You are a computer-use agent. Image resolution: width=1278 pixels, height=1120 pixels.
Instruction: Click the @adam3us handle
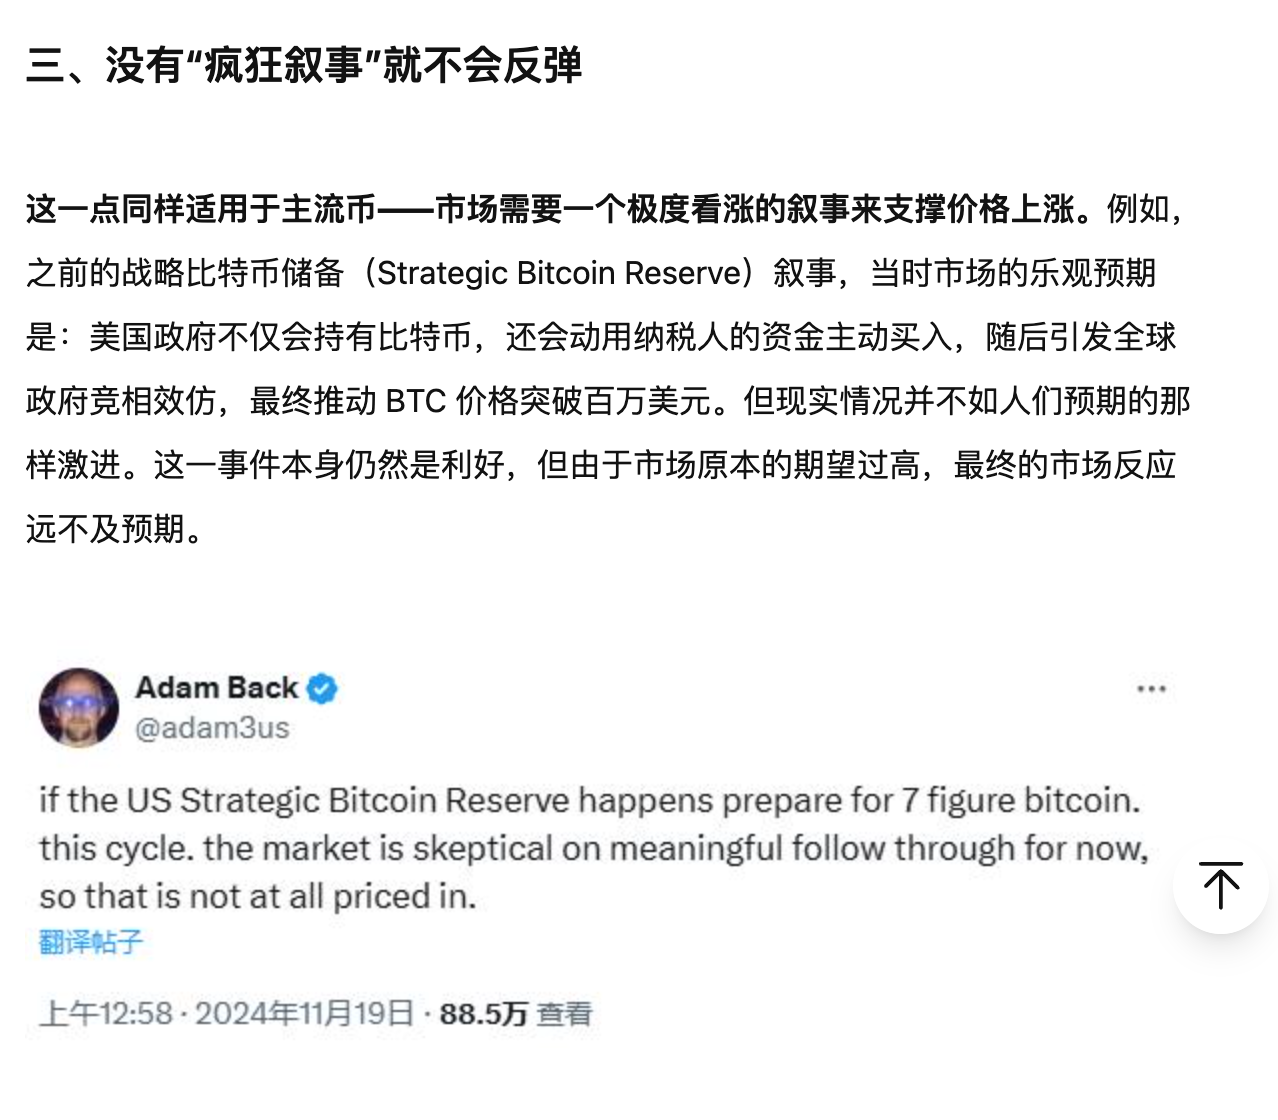click(x=212, y=728)
